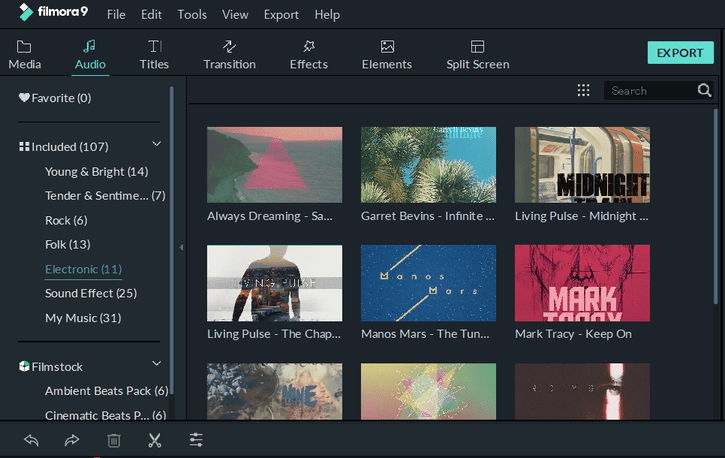This screenshot has width=725, height=458.
Task: Open the Tools menu
Action: click(192, 15)
